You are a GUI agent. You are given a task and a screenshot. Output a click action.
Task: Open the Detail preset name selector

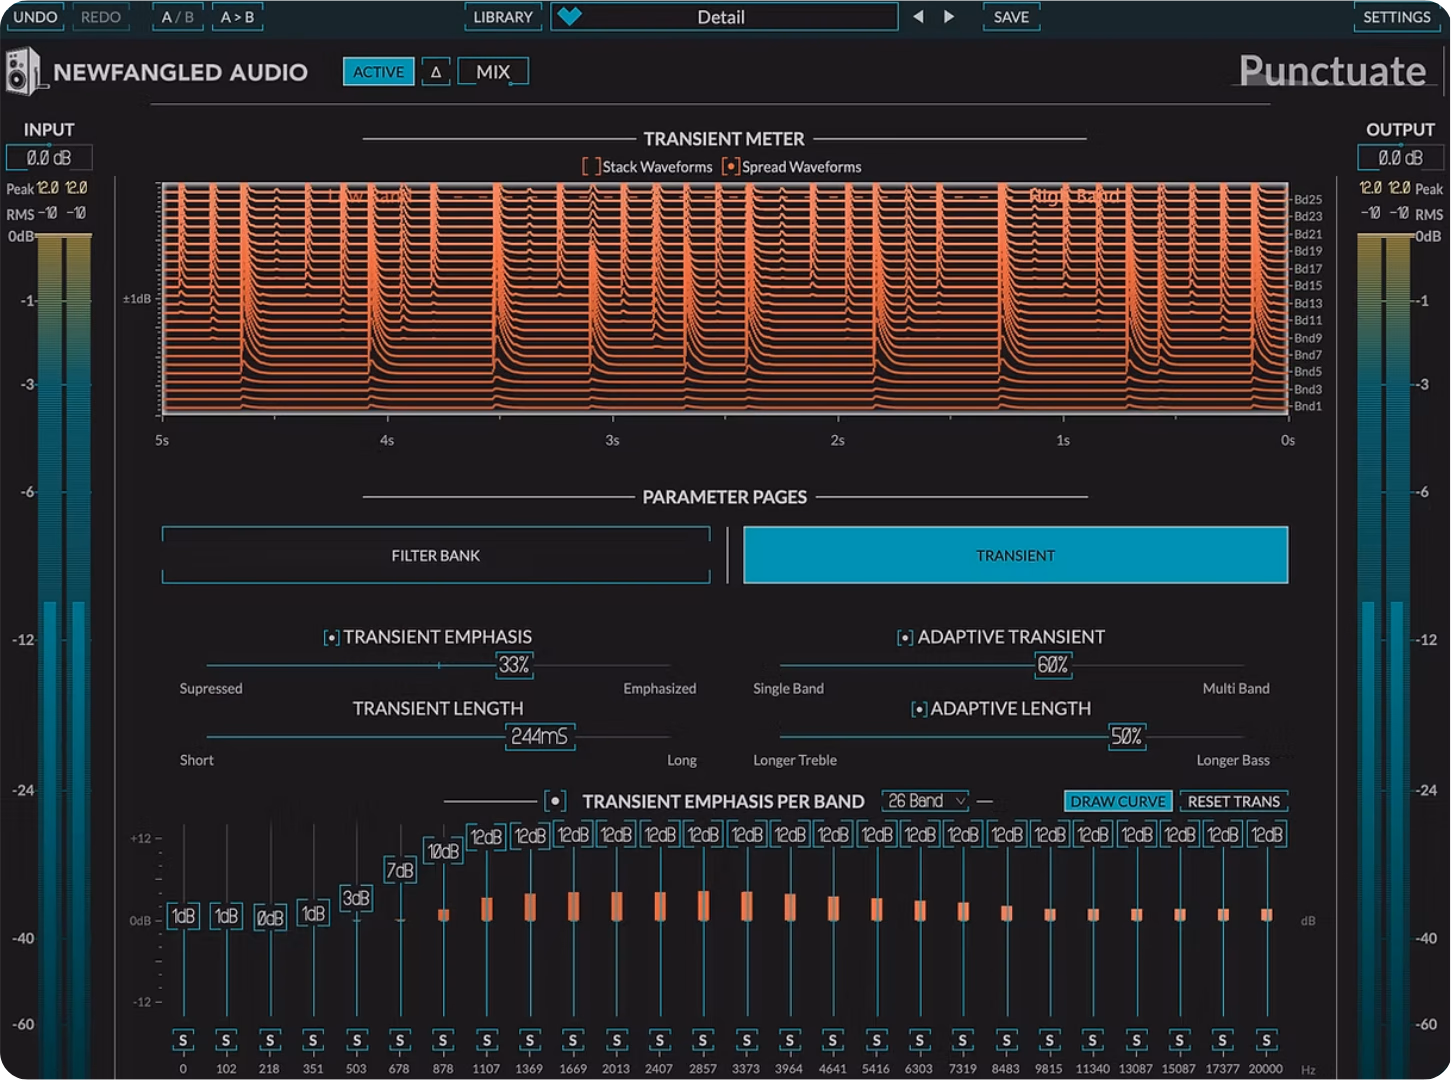724,17
